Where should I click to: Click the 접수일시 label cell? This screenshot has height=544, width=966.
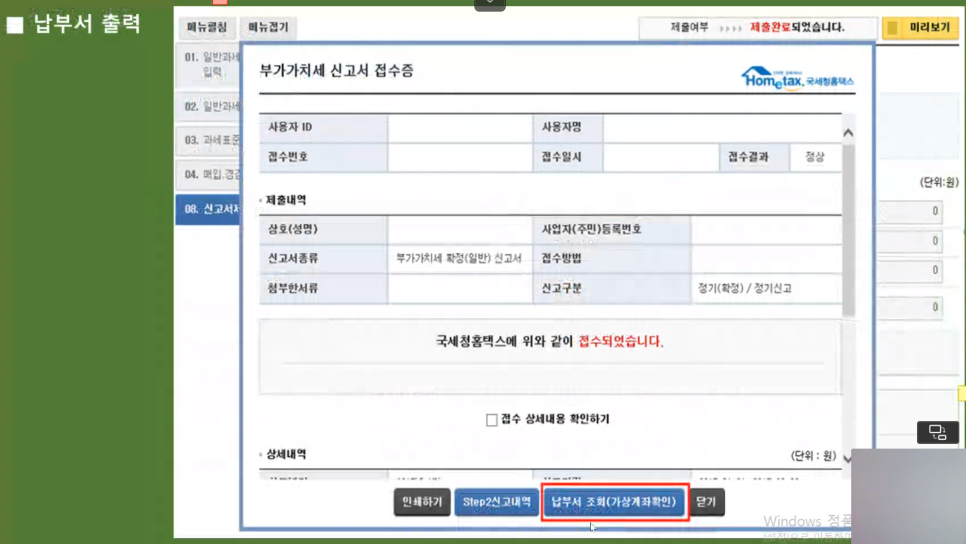(568, 157)
